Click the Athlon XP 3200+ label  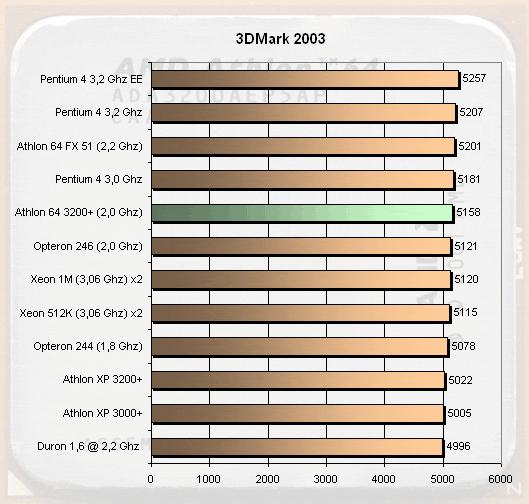pos(103,380)
